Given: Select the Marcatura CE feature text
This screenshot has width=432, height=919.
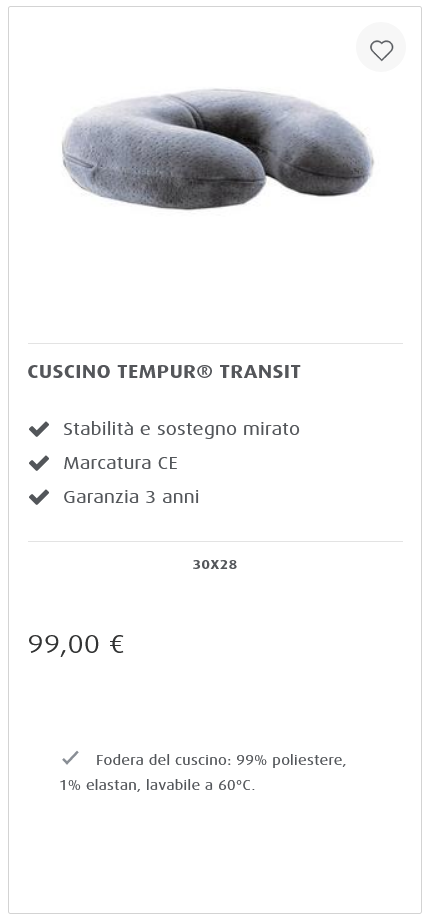Looking at the screenshot, I should pos(120,463).
